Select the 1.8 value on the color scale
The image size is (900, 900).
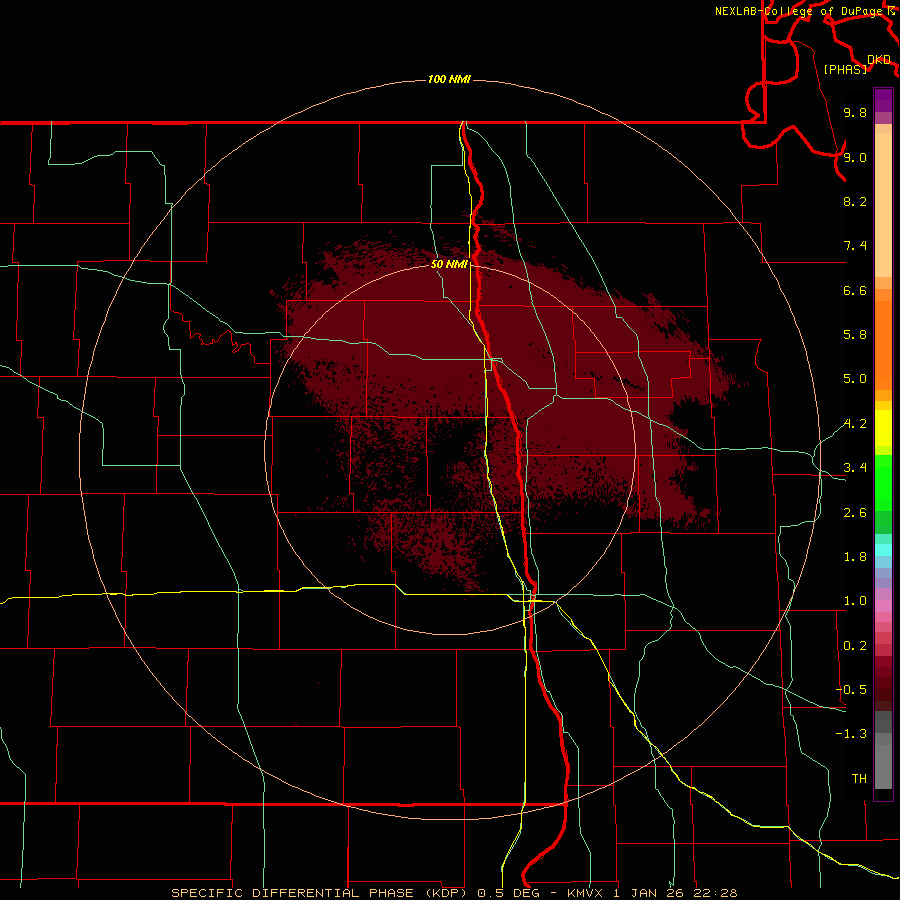855,557
